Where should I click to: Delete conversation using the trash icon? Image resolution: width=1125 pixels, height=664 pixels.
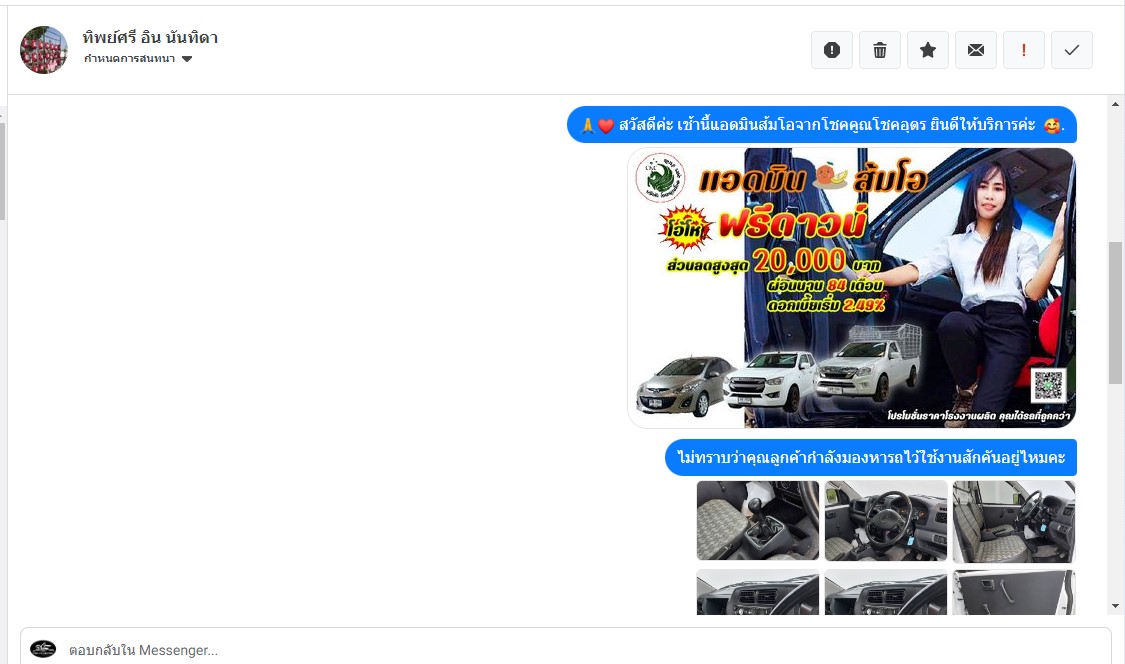[880, 50]
